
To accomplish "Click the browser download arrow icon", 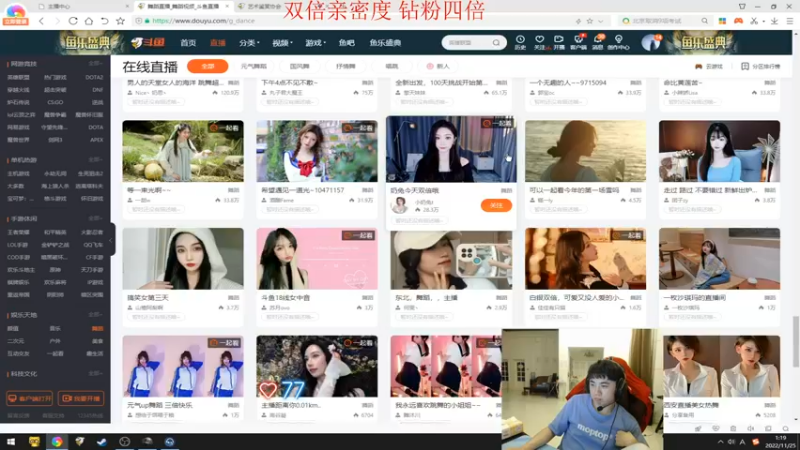I will 774,21.
